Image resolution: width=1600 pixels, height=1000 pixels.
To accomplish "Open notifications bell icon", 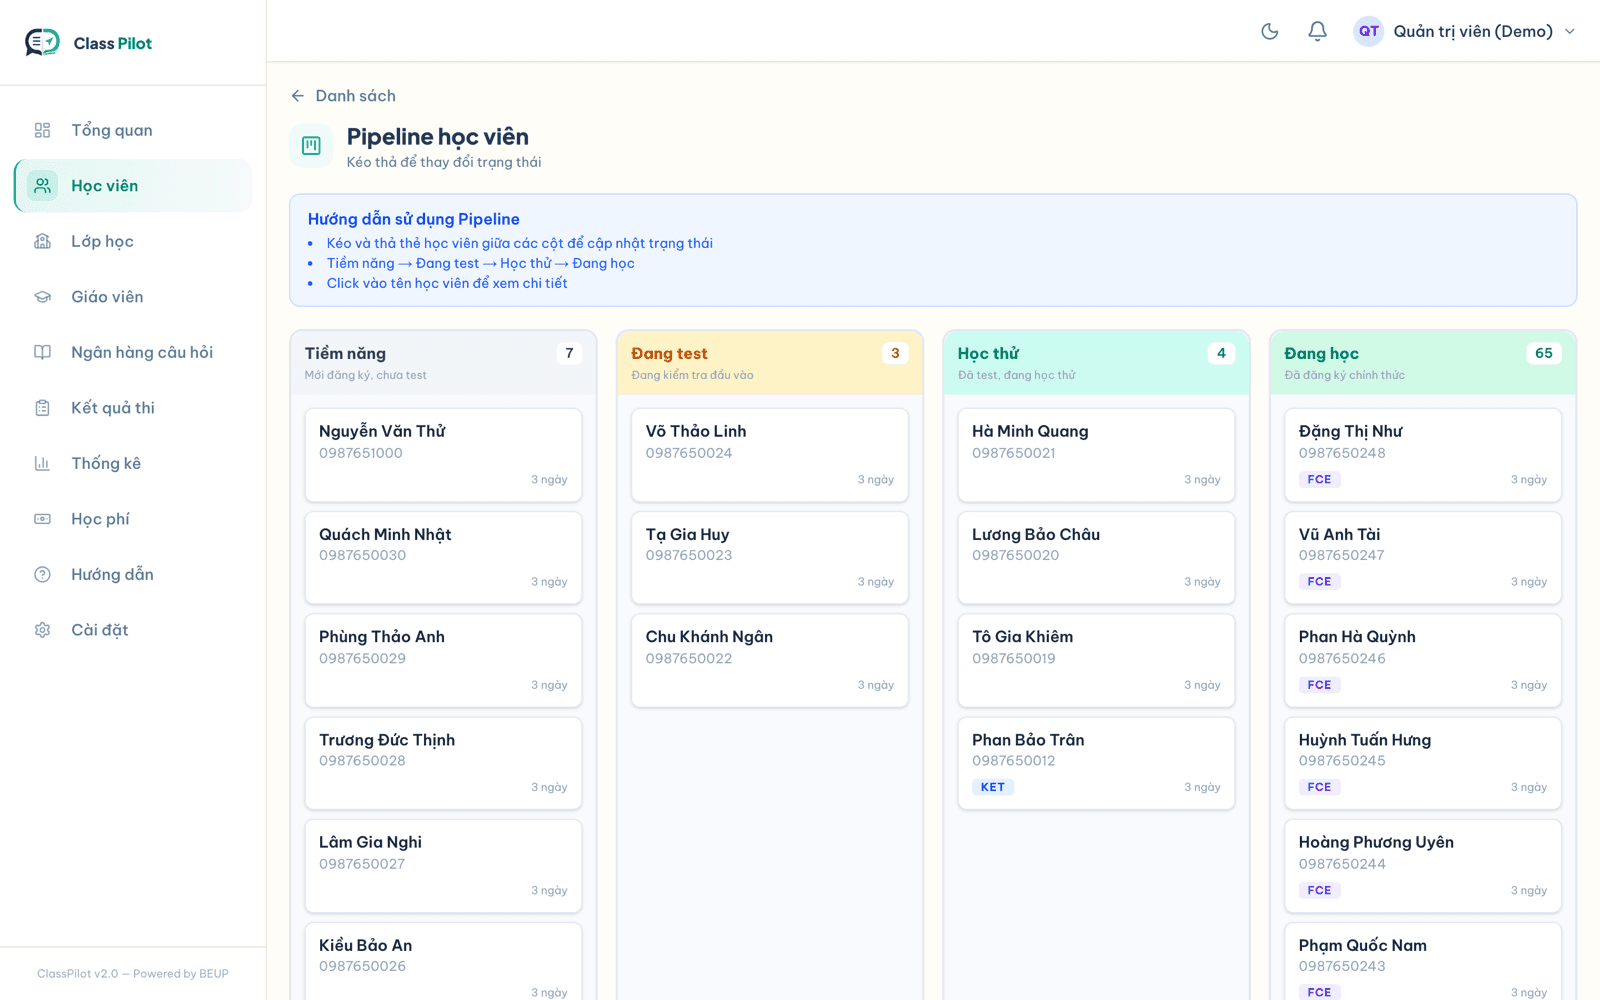I will point(1318,31).
